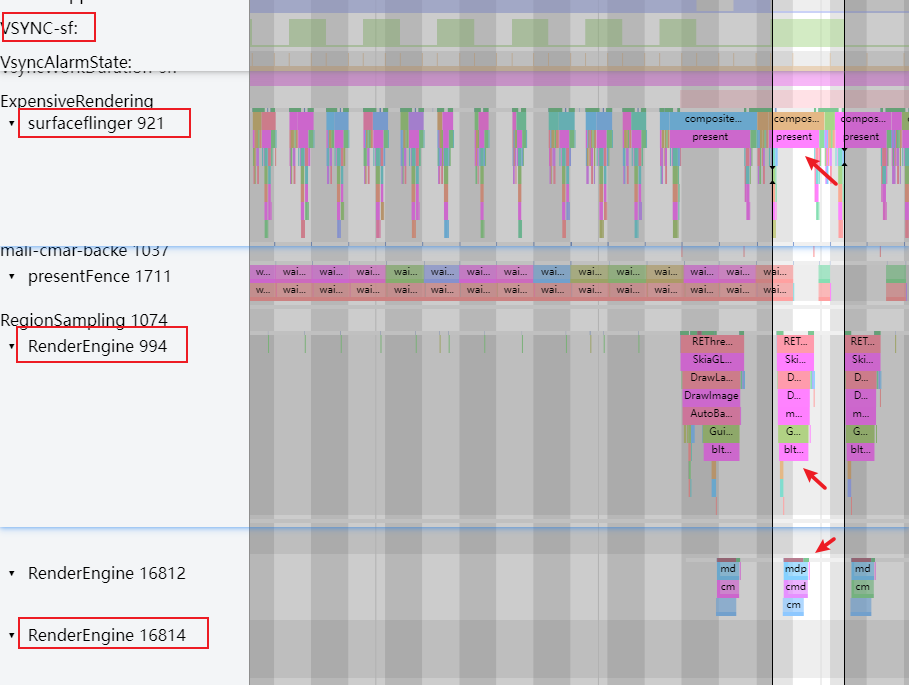Select the green Gui... slice
This screenshot has width=909, height=685.
(721, 432)
